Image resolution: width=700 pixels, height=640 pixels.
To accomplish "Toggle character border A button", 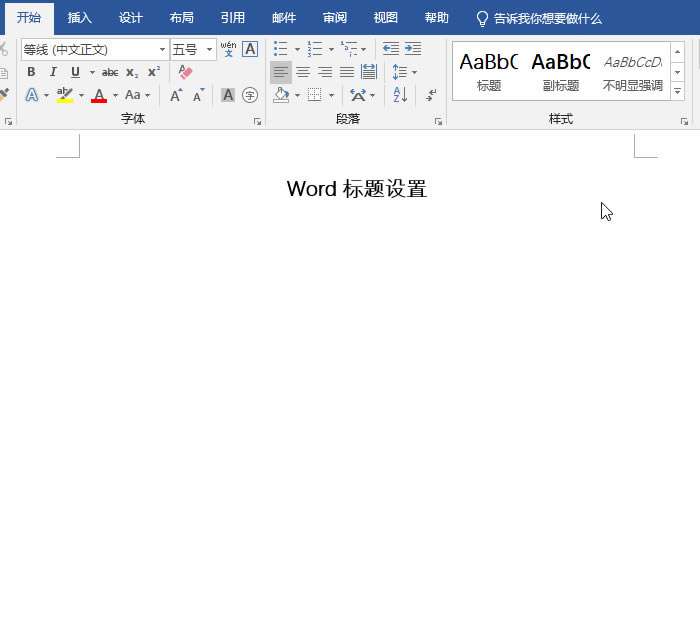I will (x=250, y=49).
